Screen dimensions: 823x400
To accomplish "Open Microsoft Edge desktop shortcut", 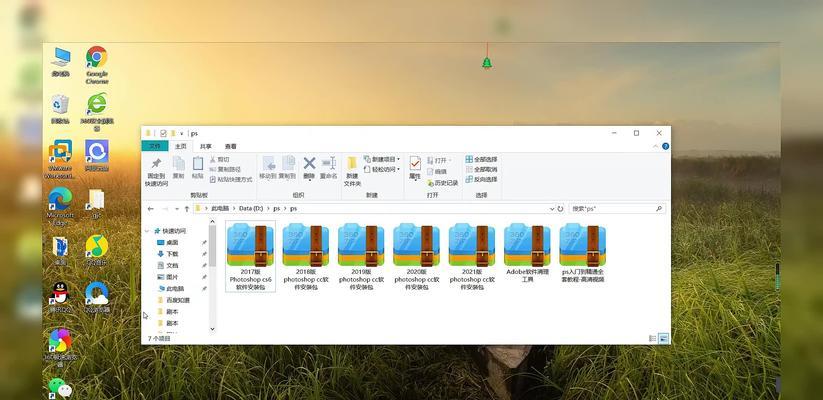I will coord(60,206).
